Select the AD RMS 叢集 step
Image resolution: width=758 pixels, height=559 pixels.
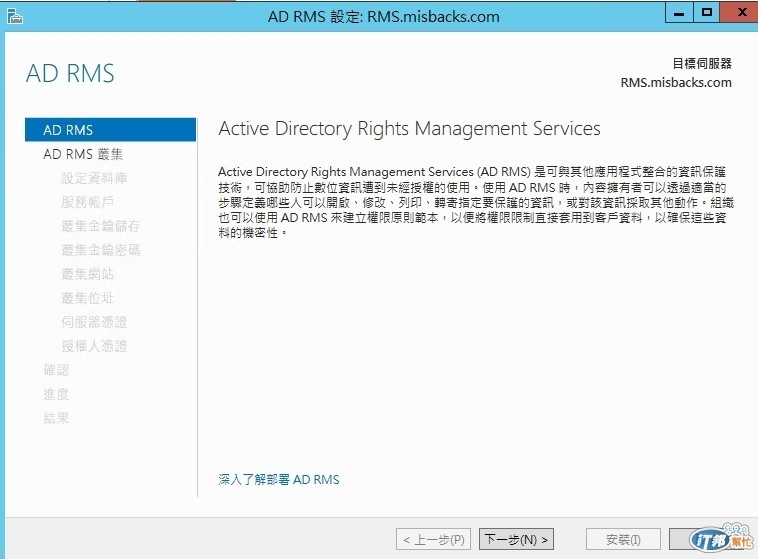[83, 154]
